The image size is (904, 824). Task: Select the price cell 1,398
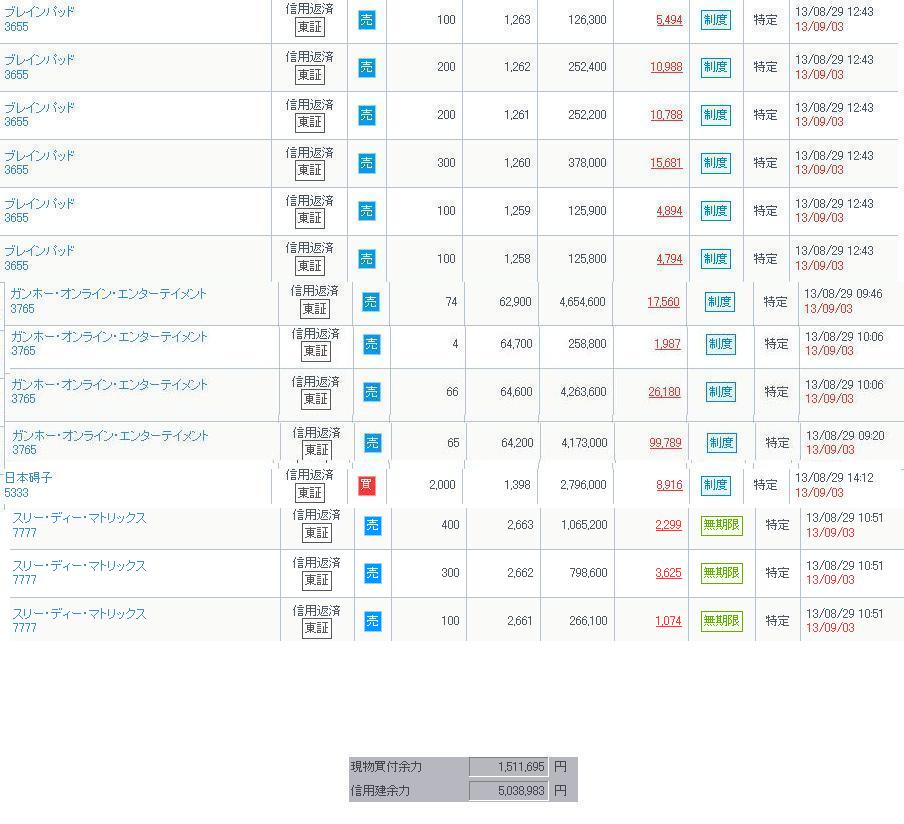click(x=517, y=485)
